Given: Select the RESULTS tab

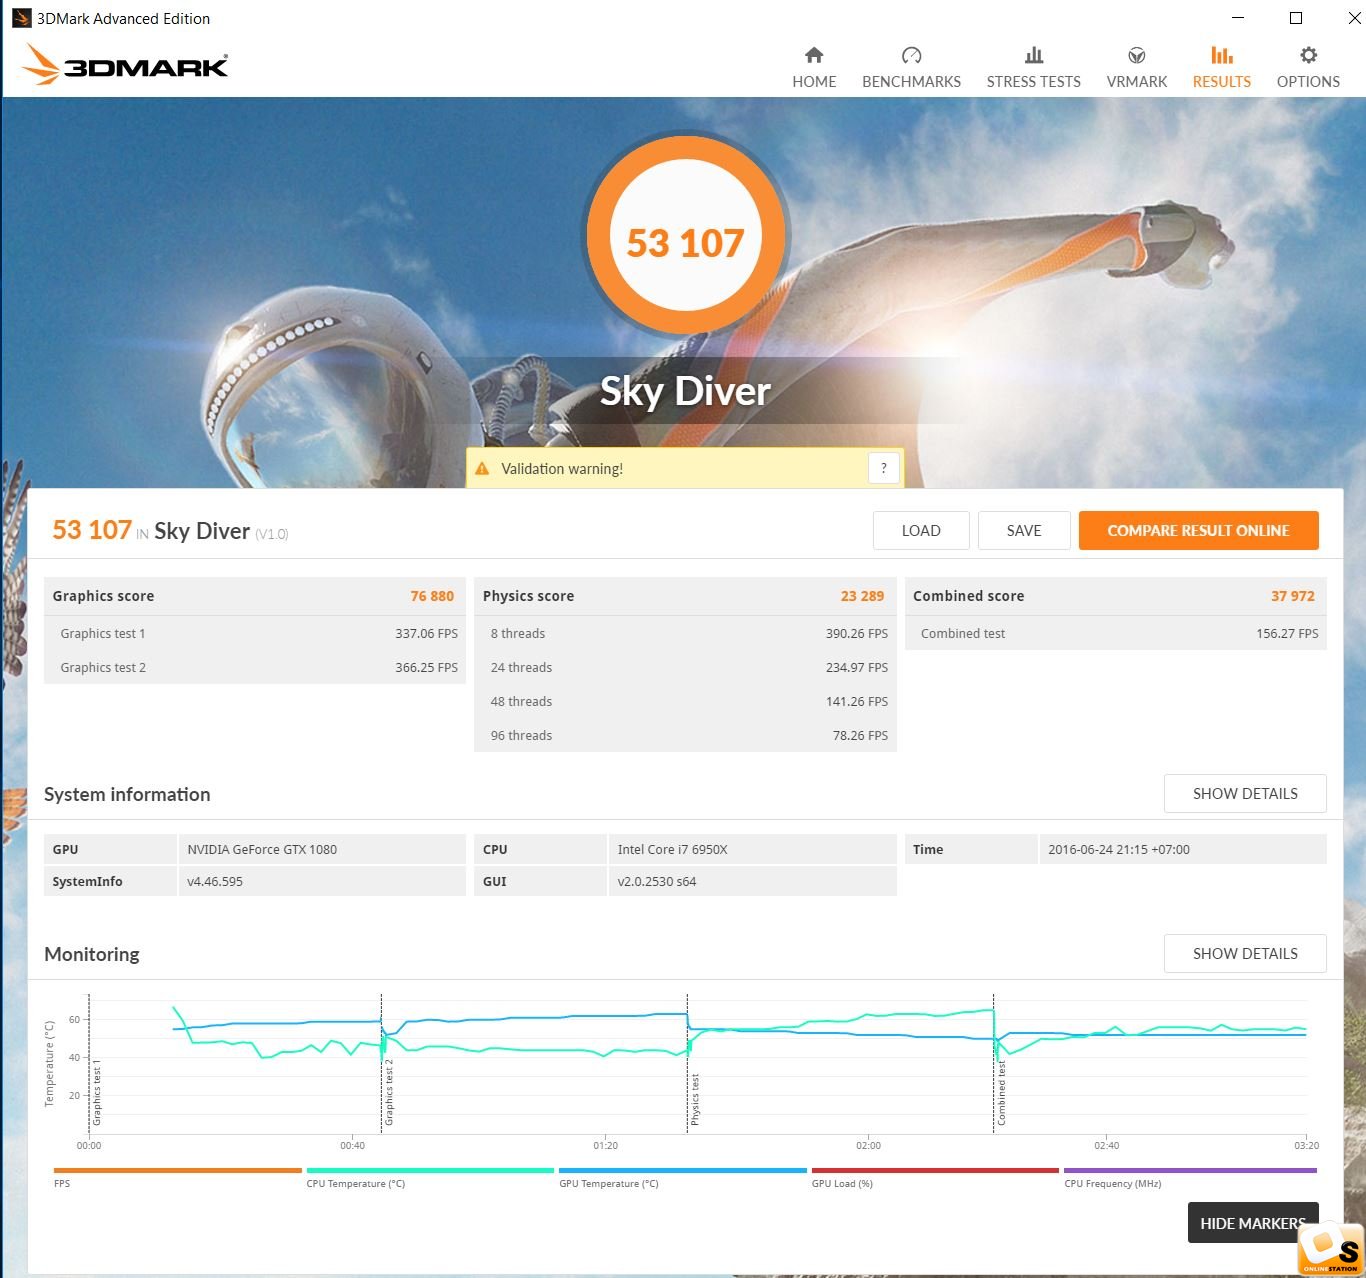Looking at the screenshot, I should coord(1222,68).
